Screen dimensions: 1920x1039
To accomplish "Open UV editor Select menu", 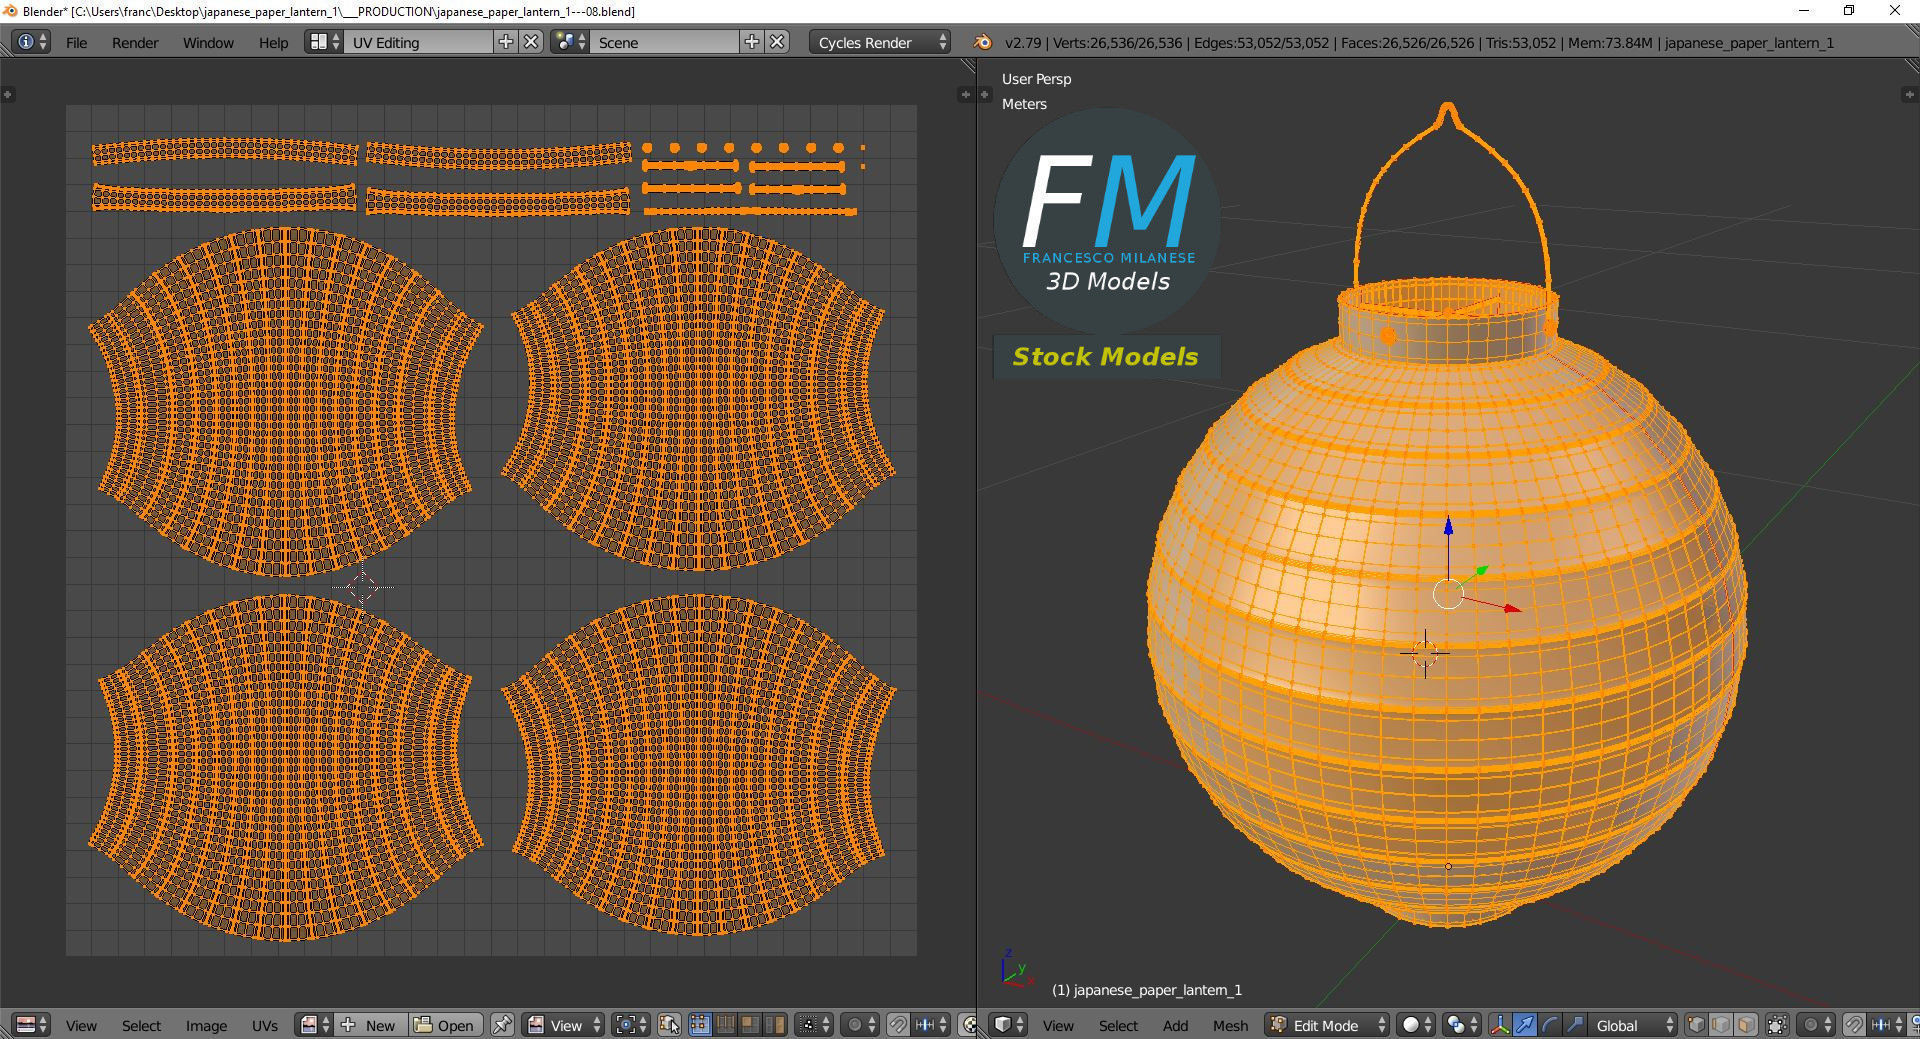I will pos(141,1026).
